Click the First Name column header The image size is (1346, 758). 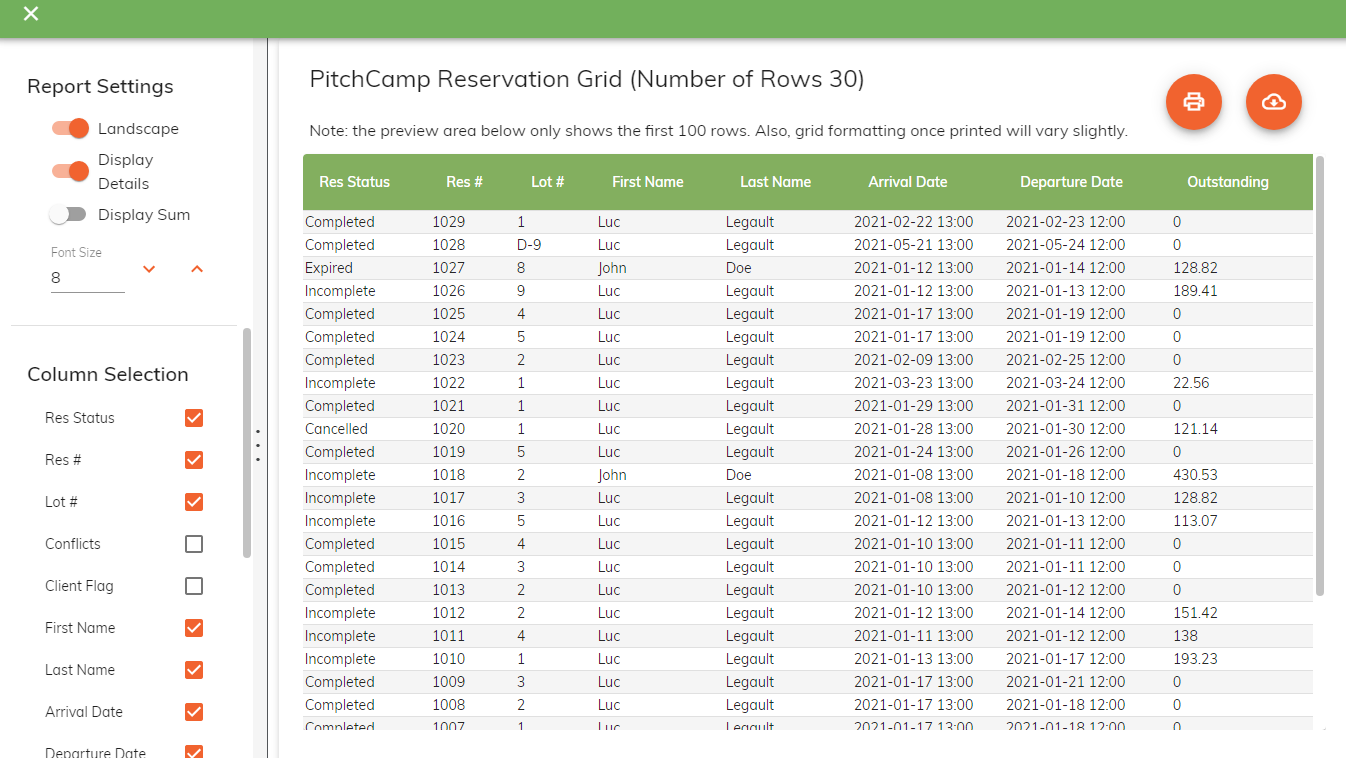click(648, 182)
